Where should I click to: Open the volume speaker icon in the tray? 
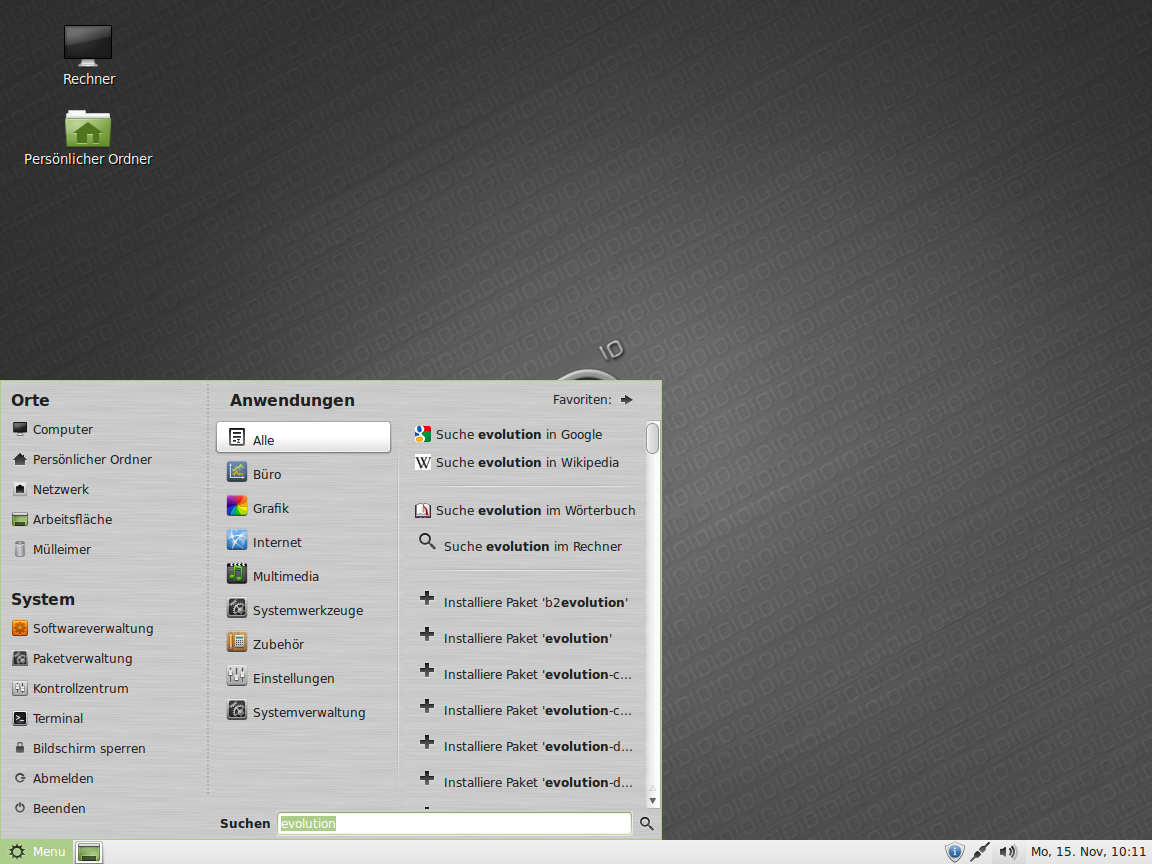1007,852
